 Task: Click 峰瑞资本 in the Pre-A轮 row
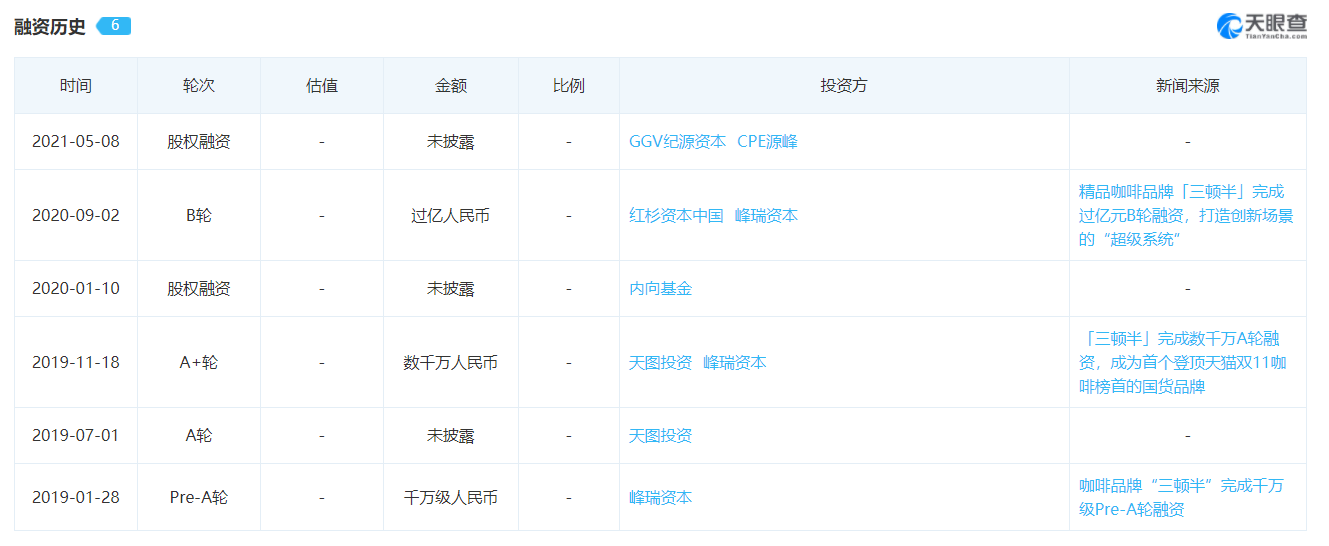point(660,498)
